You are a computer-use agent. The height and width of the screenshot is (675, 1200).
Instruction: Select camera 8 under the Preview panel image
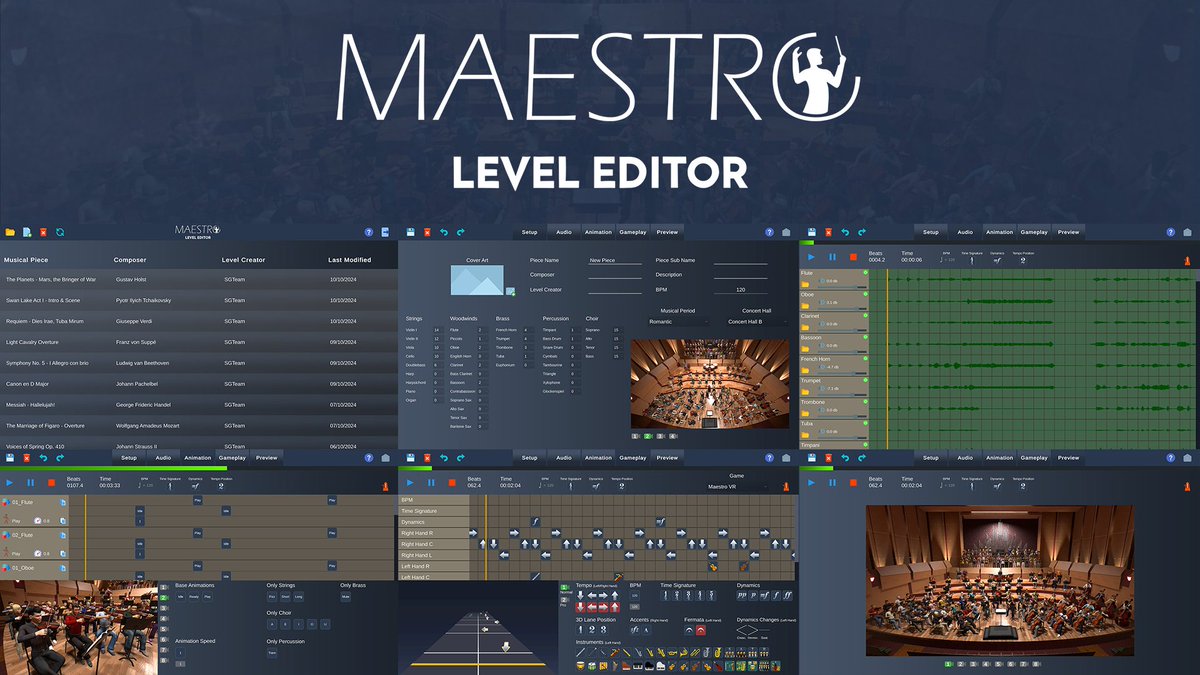(x=1036, y=663)
